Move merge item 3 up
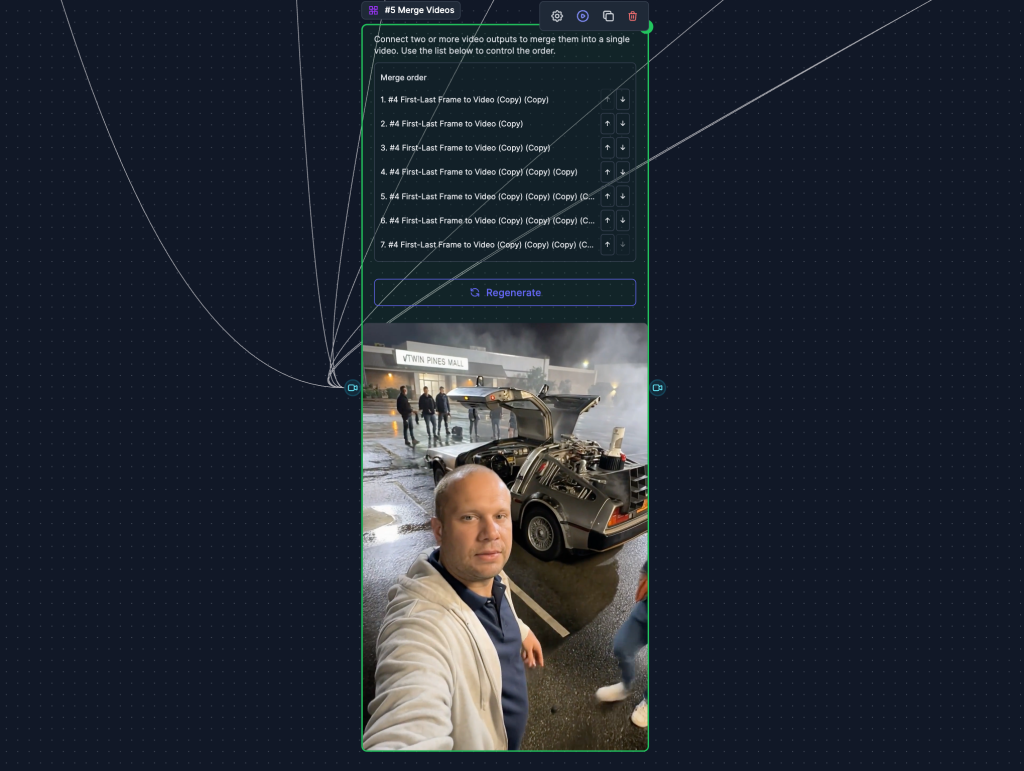 [x=607, y=148]
